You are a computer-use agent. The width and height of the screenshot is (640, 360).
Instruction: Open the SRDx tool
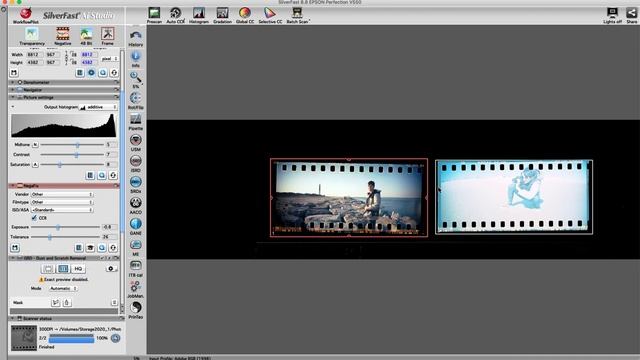coord(136,184)
